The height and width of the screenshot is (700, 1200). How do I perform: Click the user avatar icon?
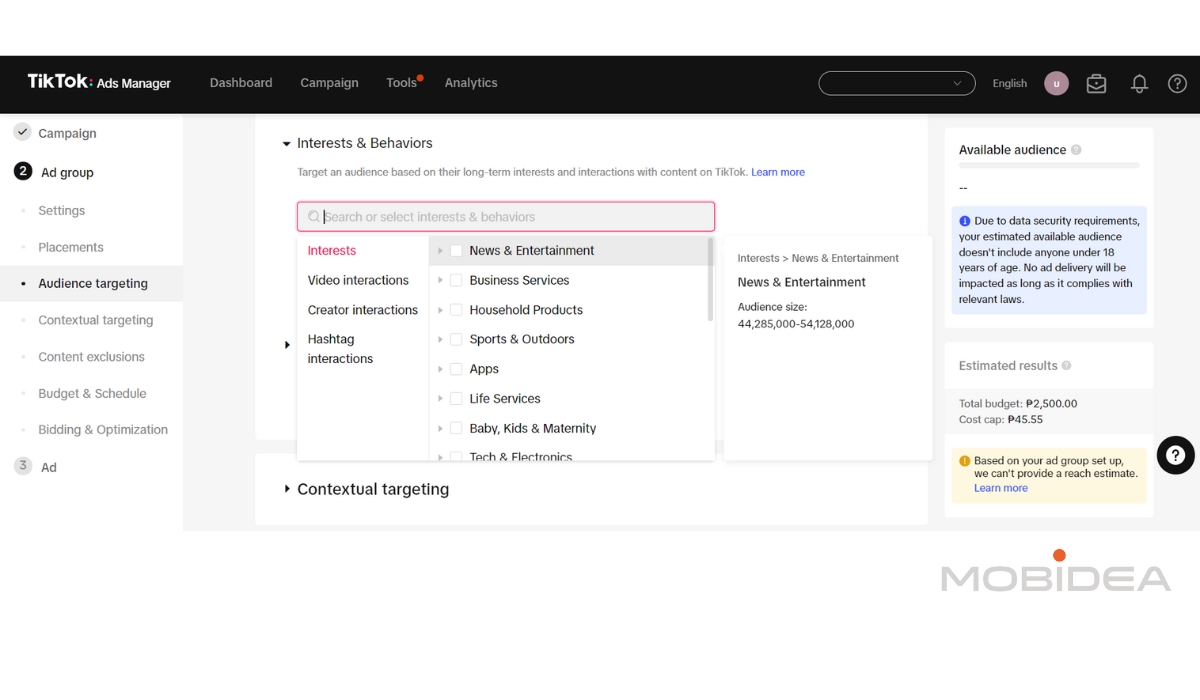pos(1056,84)
